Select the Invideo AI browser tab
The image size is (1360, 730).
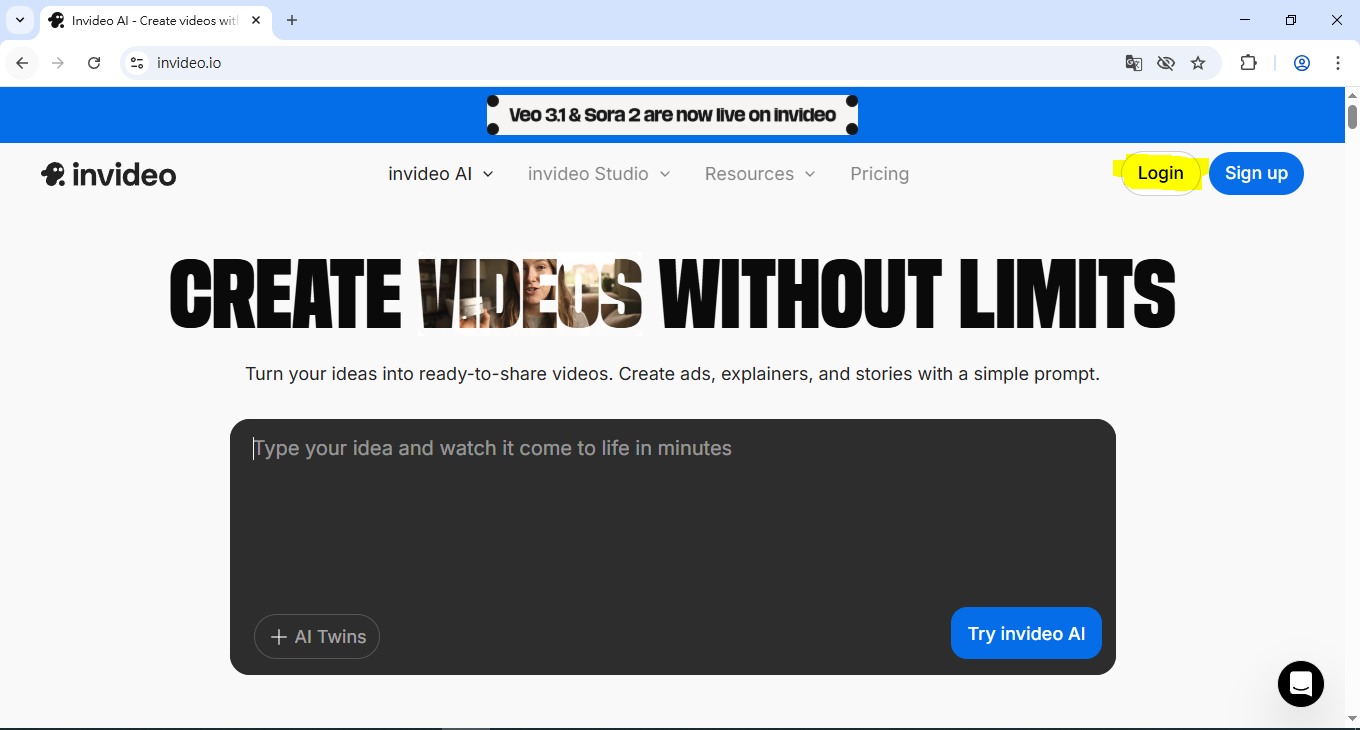(150, 20)
